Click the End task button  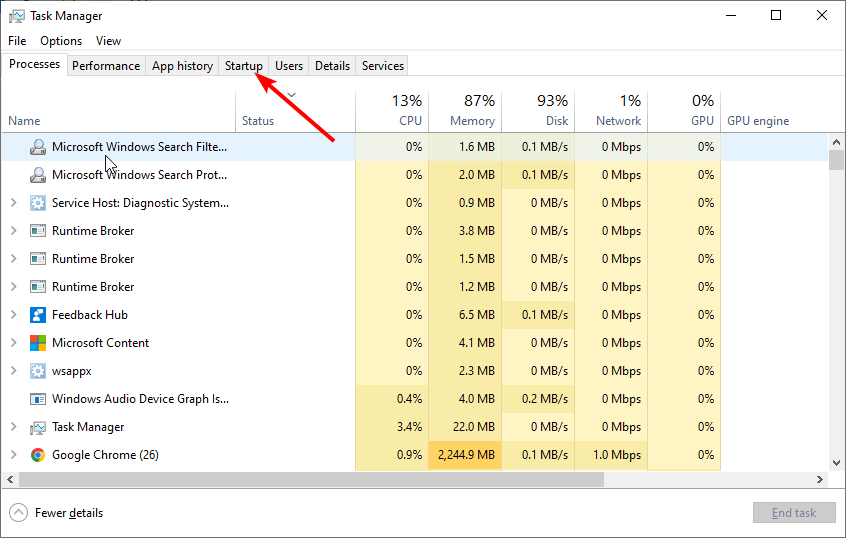(x=794, y=513)
